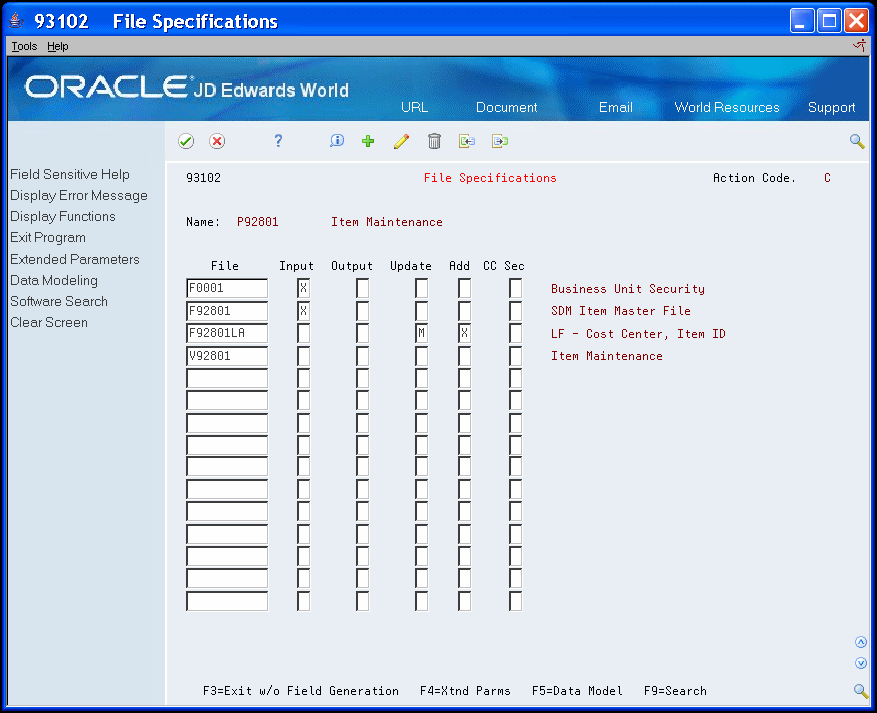Click the page up arrow icon
This screenshot has height=713, width=877.
[861, 642]
